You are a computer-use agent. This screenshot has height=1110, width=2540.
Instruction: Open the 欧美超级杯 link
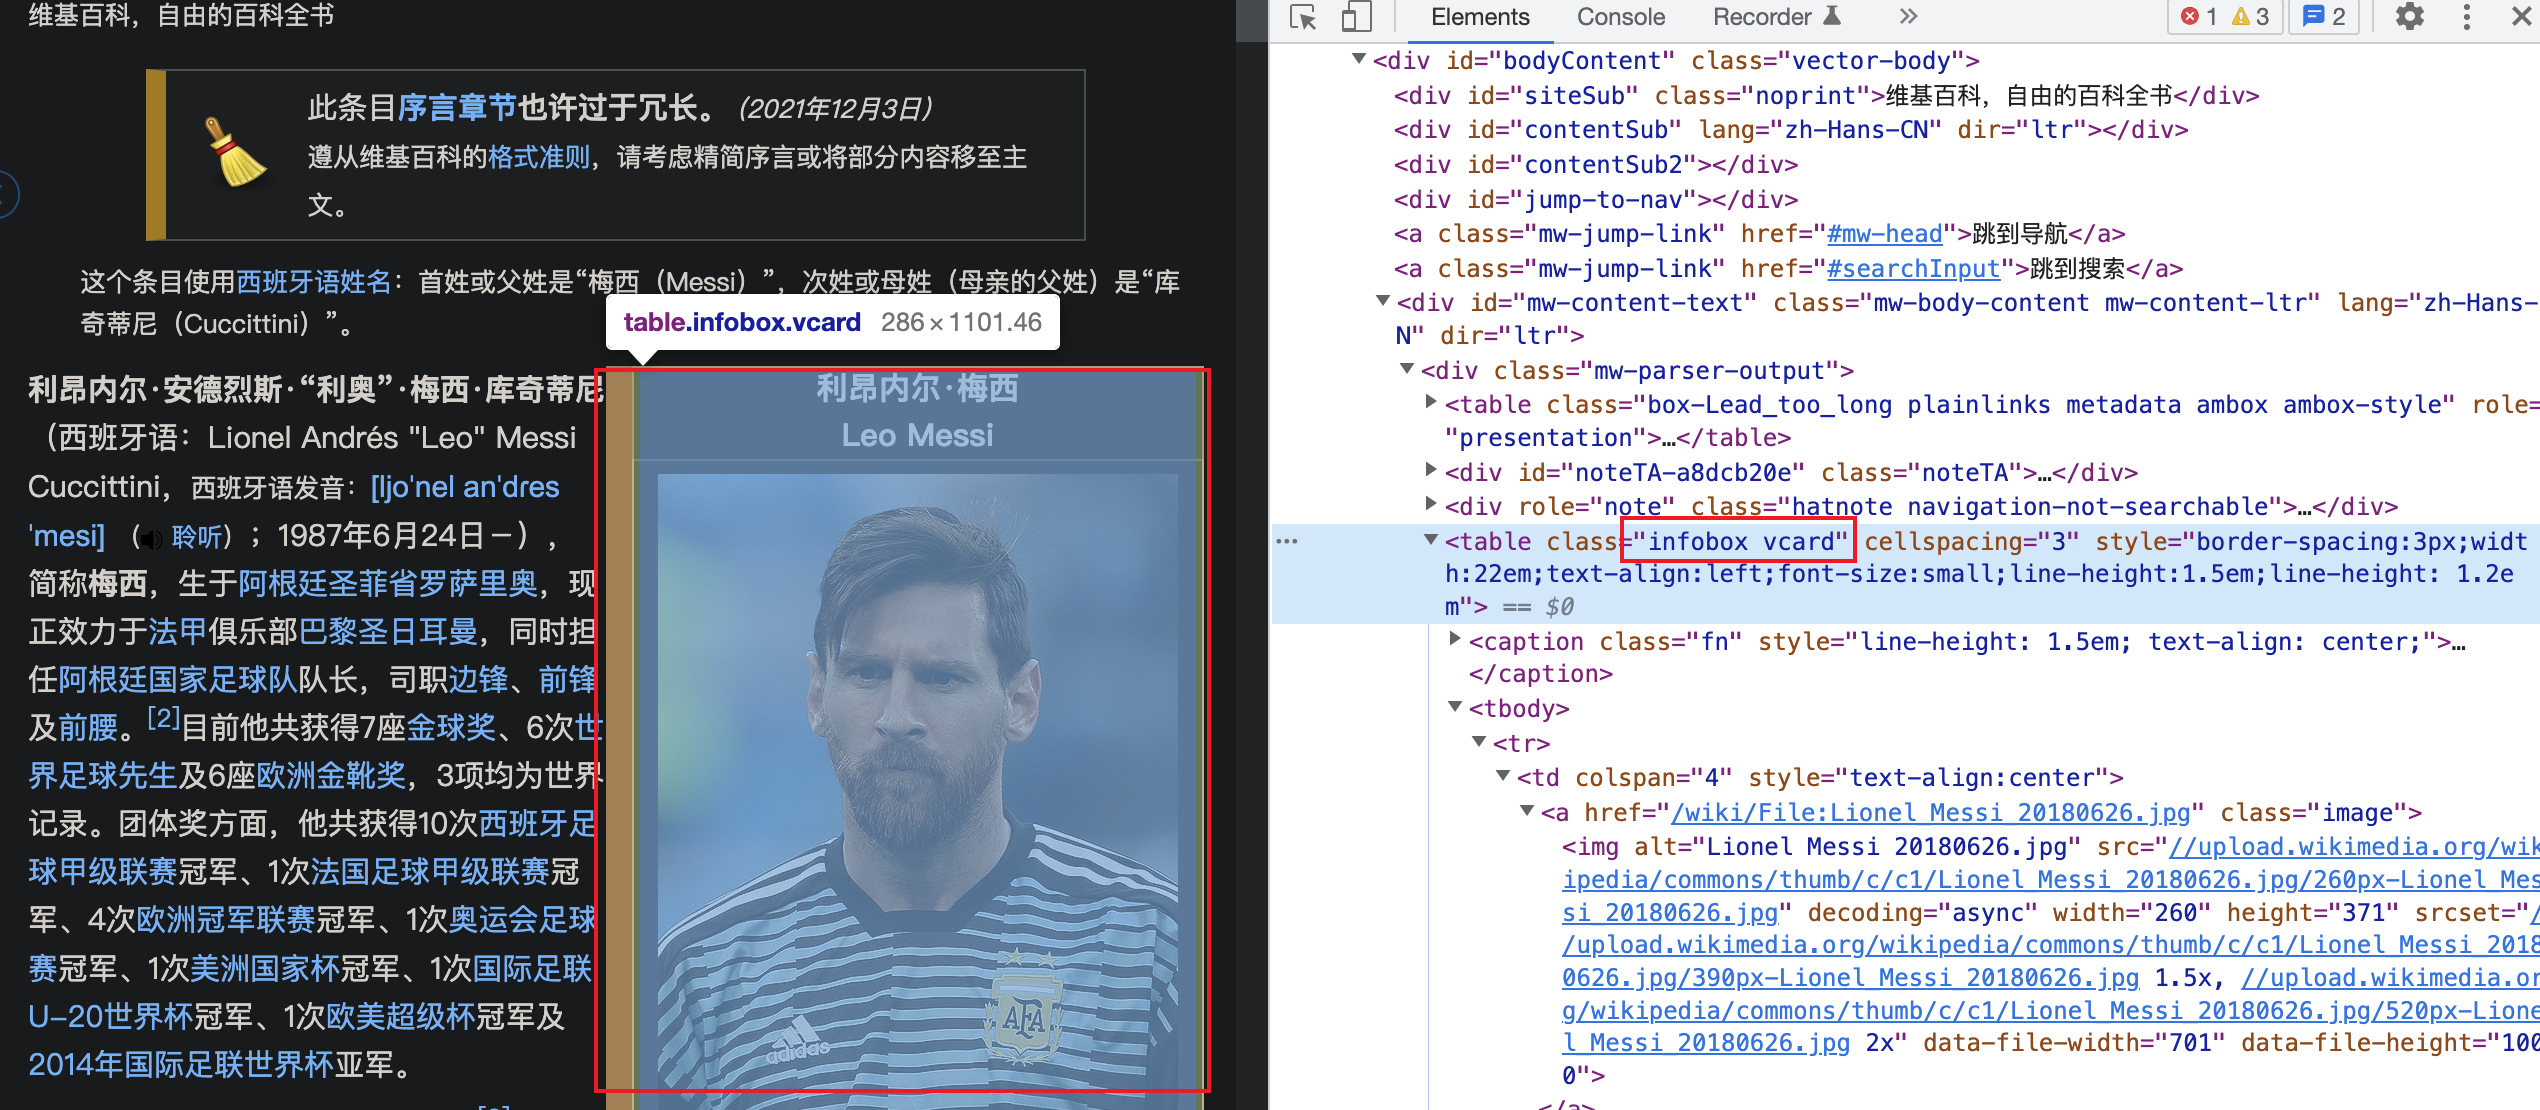click(x=401, y=1016)
